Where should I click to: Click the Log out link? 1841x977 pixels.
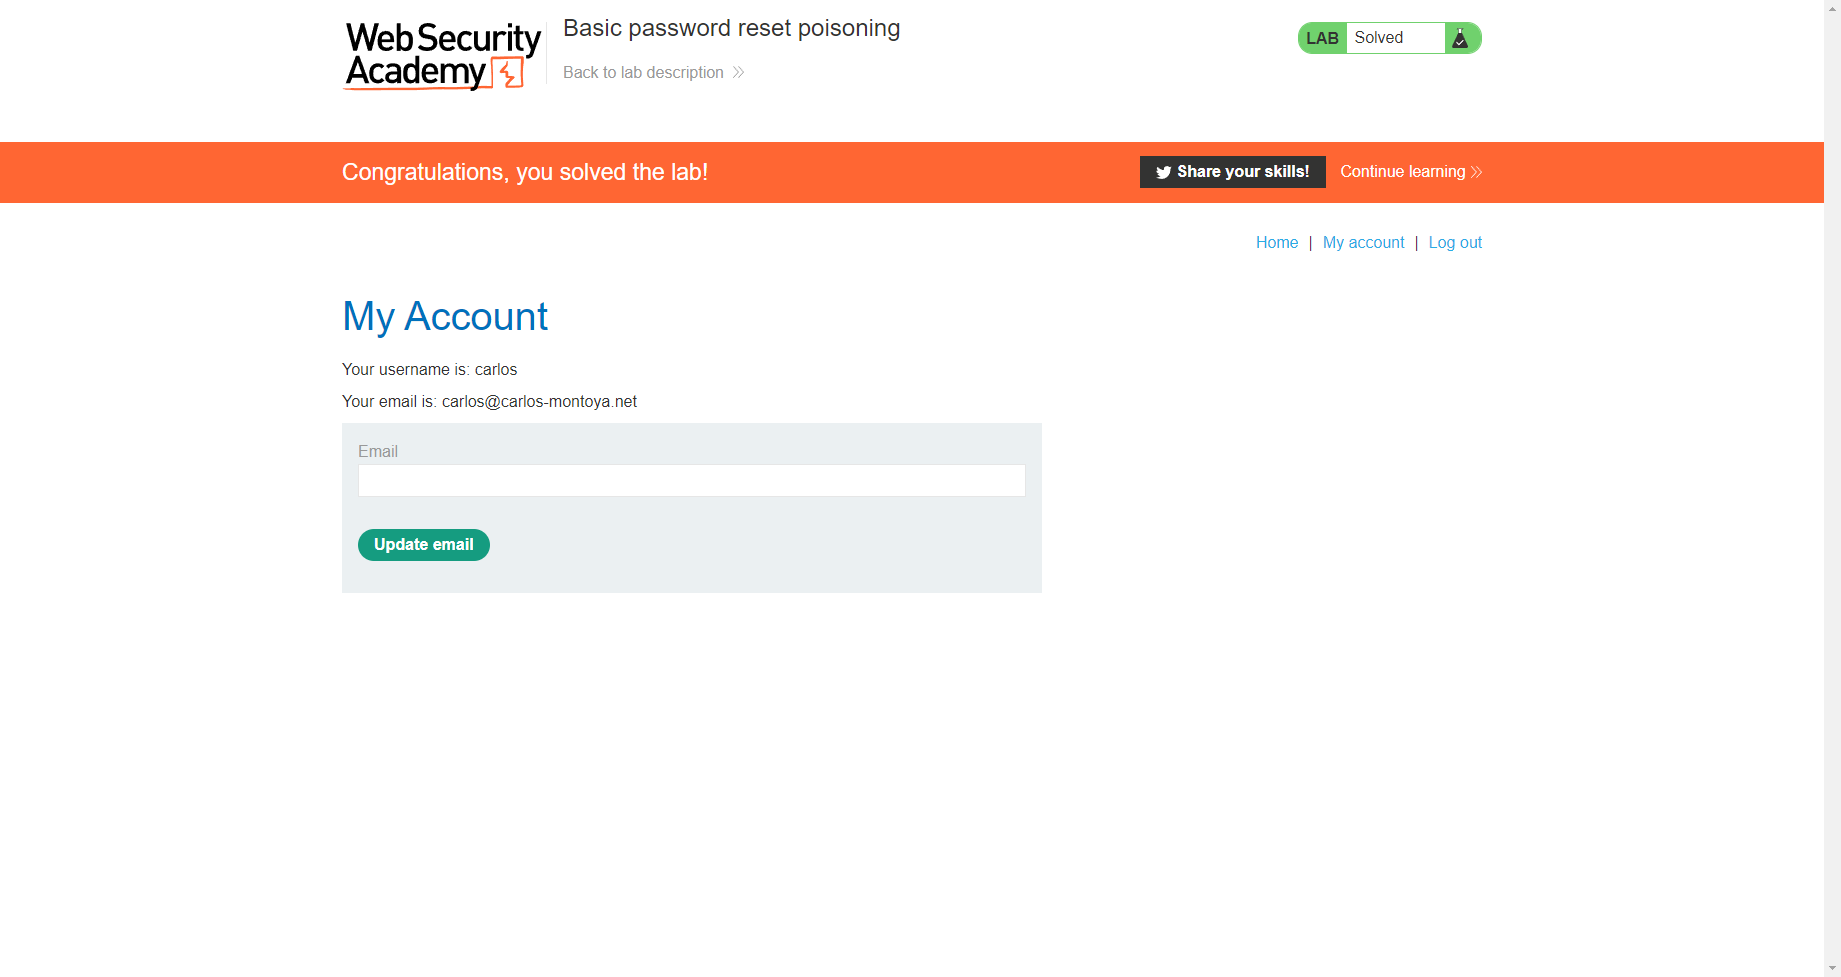1455,242
